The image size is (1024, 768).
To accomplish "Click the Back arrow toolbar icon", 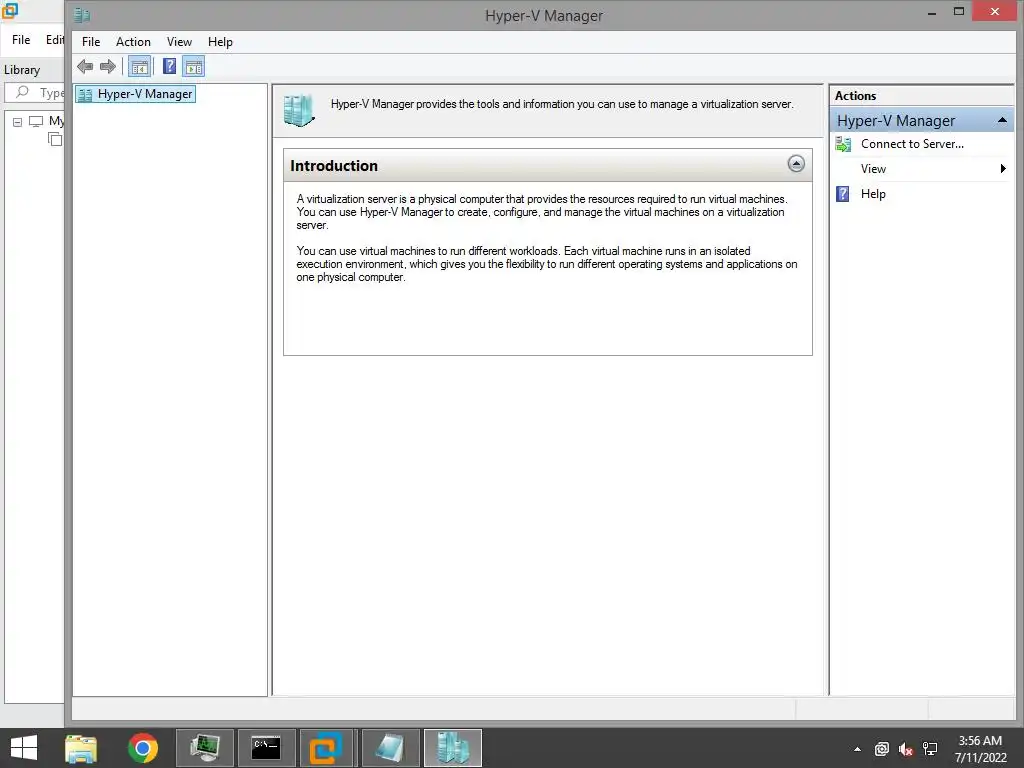I will [x=85, y=66].
